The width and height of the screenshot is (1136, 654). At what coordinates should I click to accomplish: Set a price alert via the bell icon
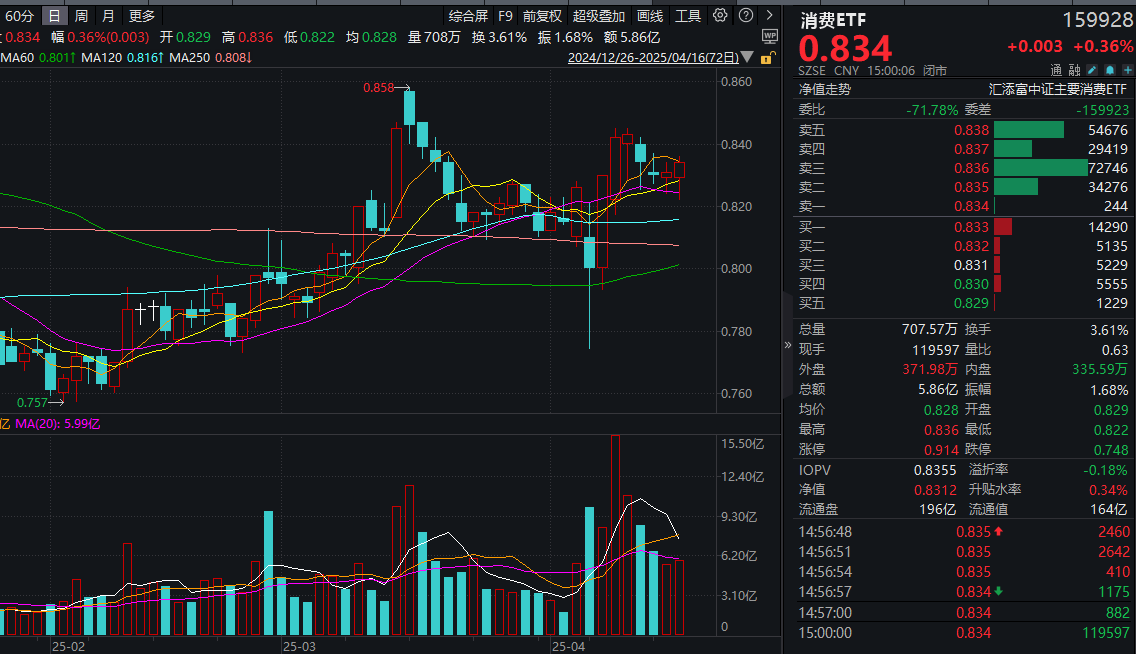click(x=1110, y=70)
